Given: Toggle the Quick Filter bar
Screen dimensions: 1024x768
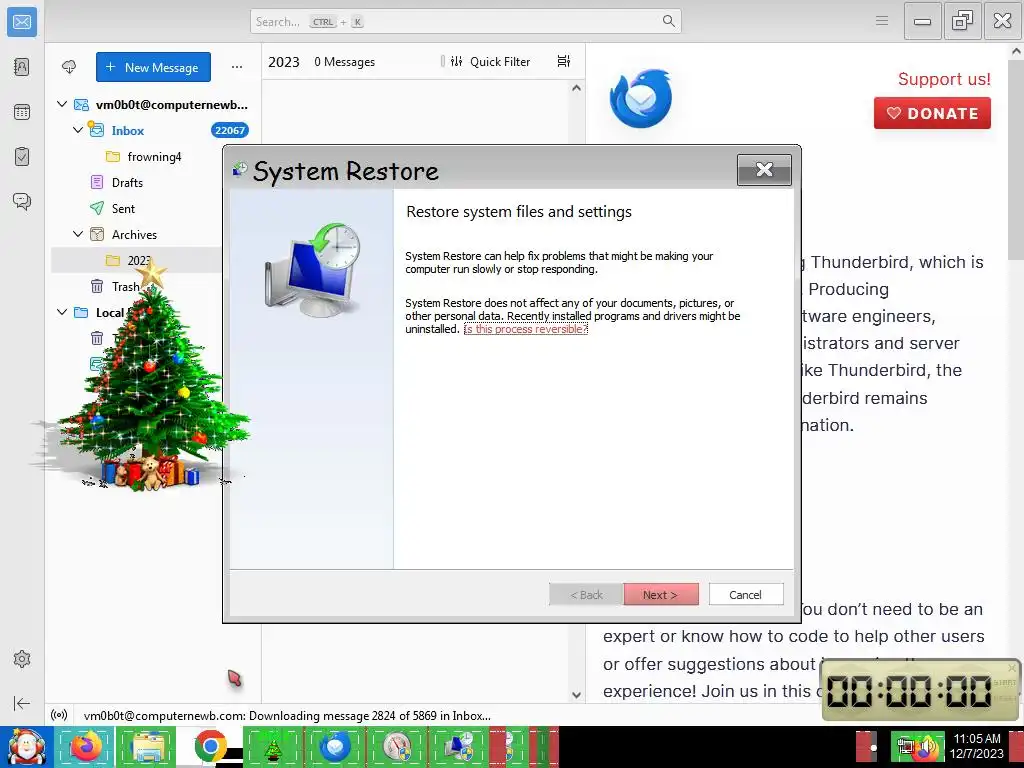Looking at the screenshot, I should pyautogui.click(x=490, y=61).
